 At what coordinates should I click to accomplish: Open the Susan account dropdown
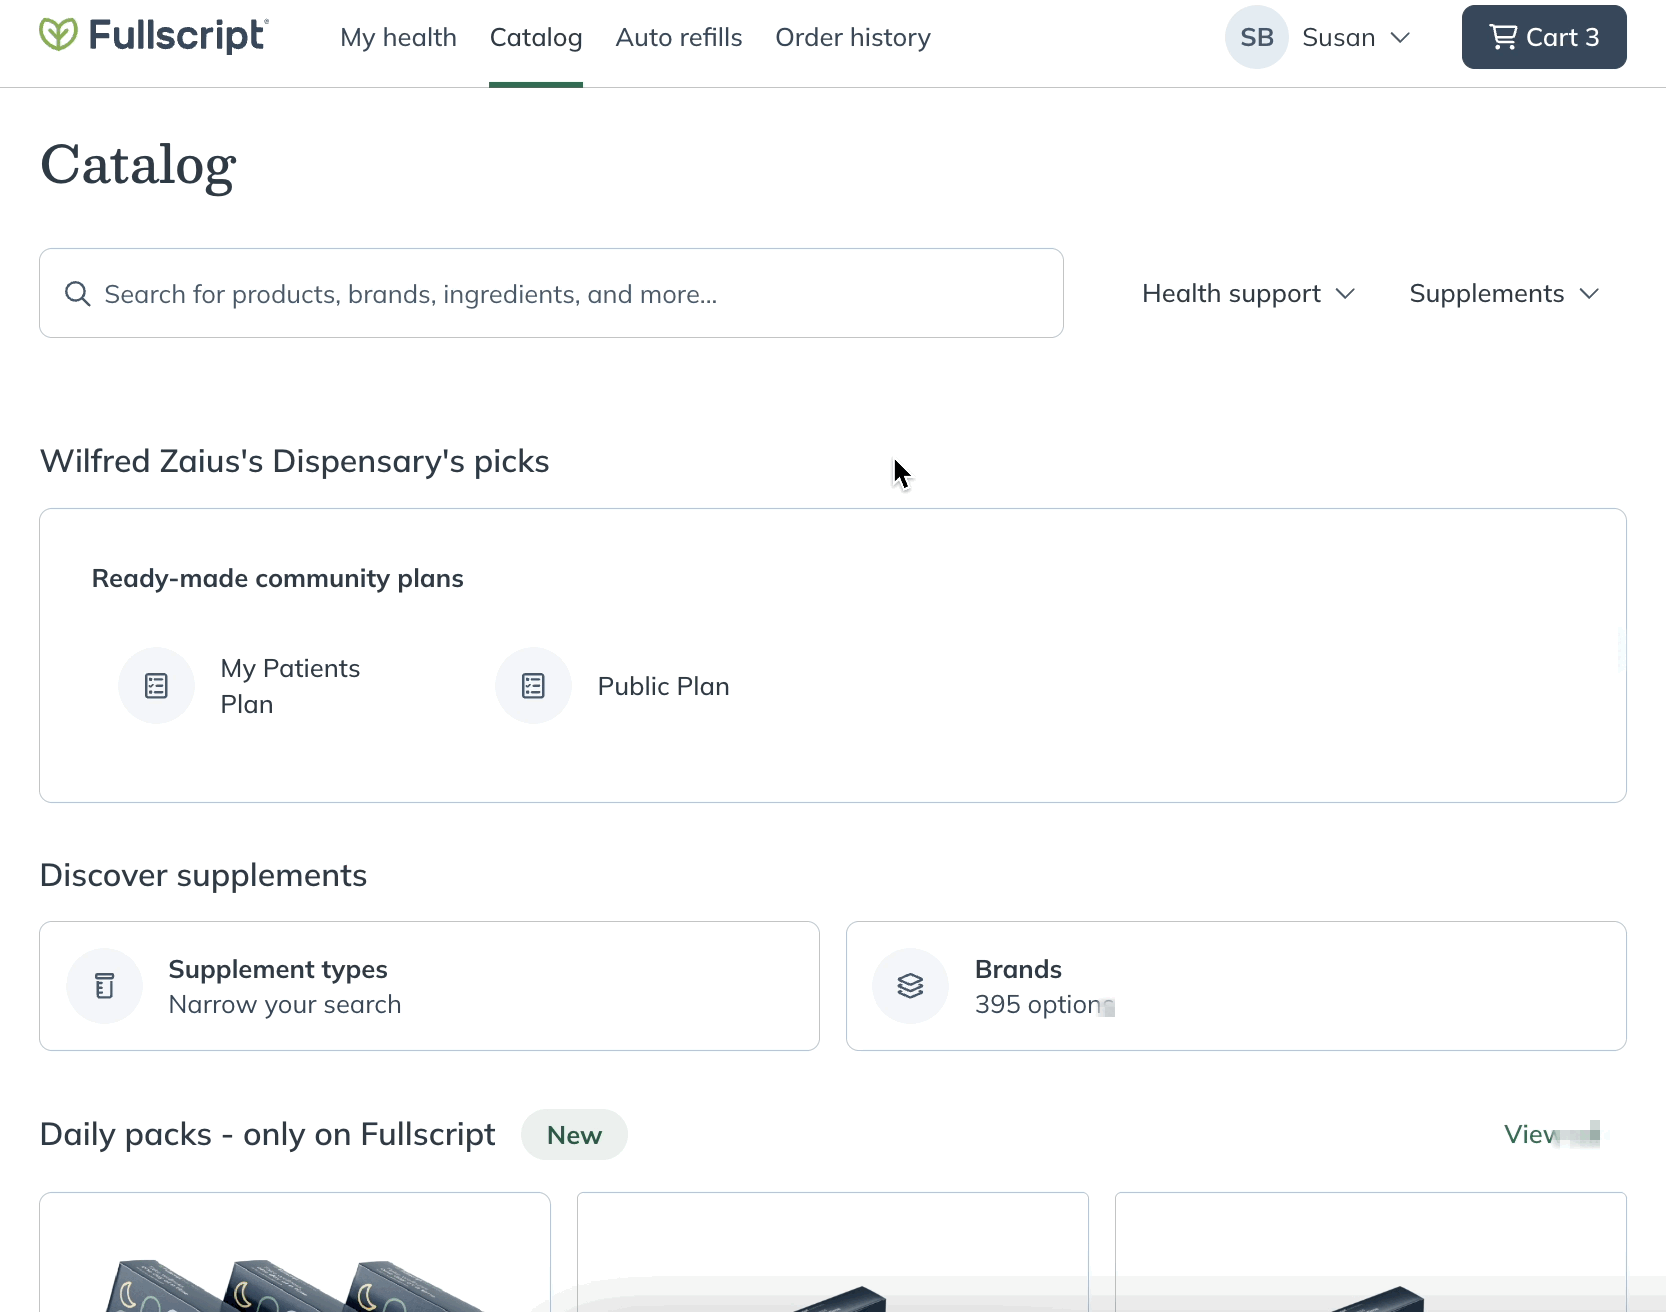click(x=1356, y=37)
